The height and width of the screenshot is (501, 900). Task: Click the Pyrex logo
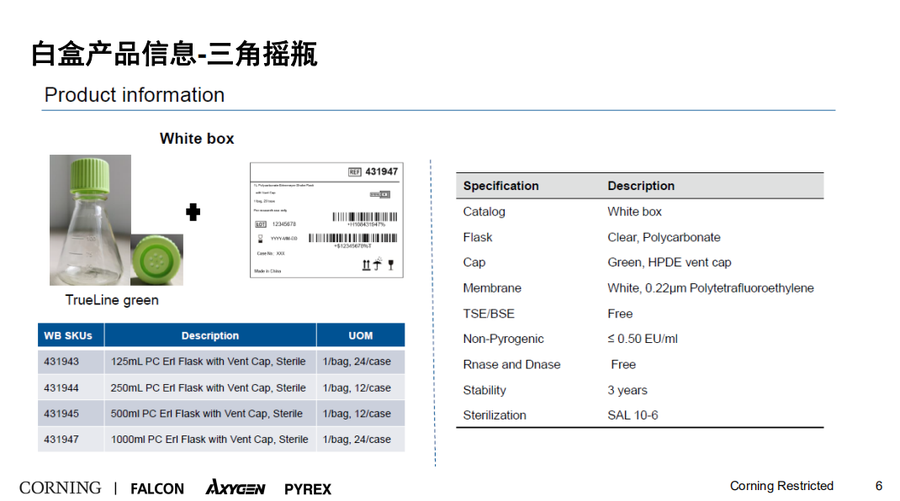308,489
